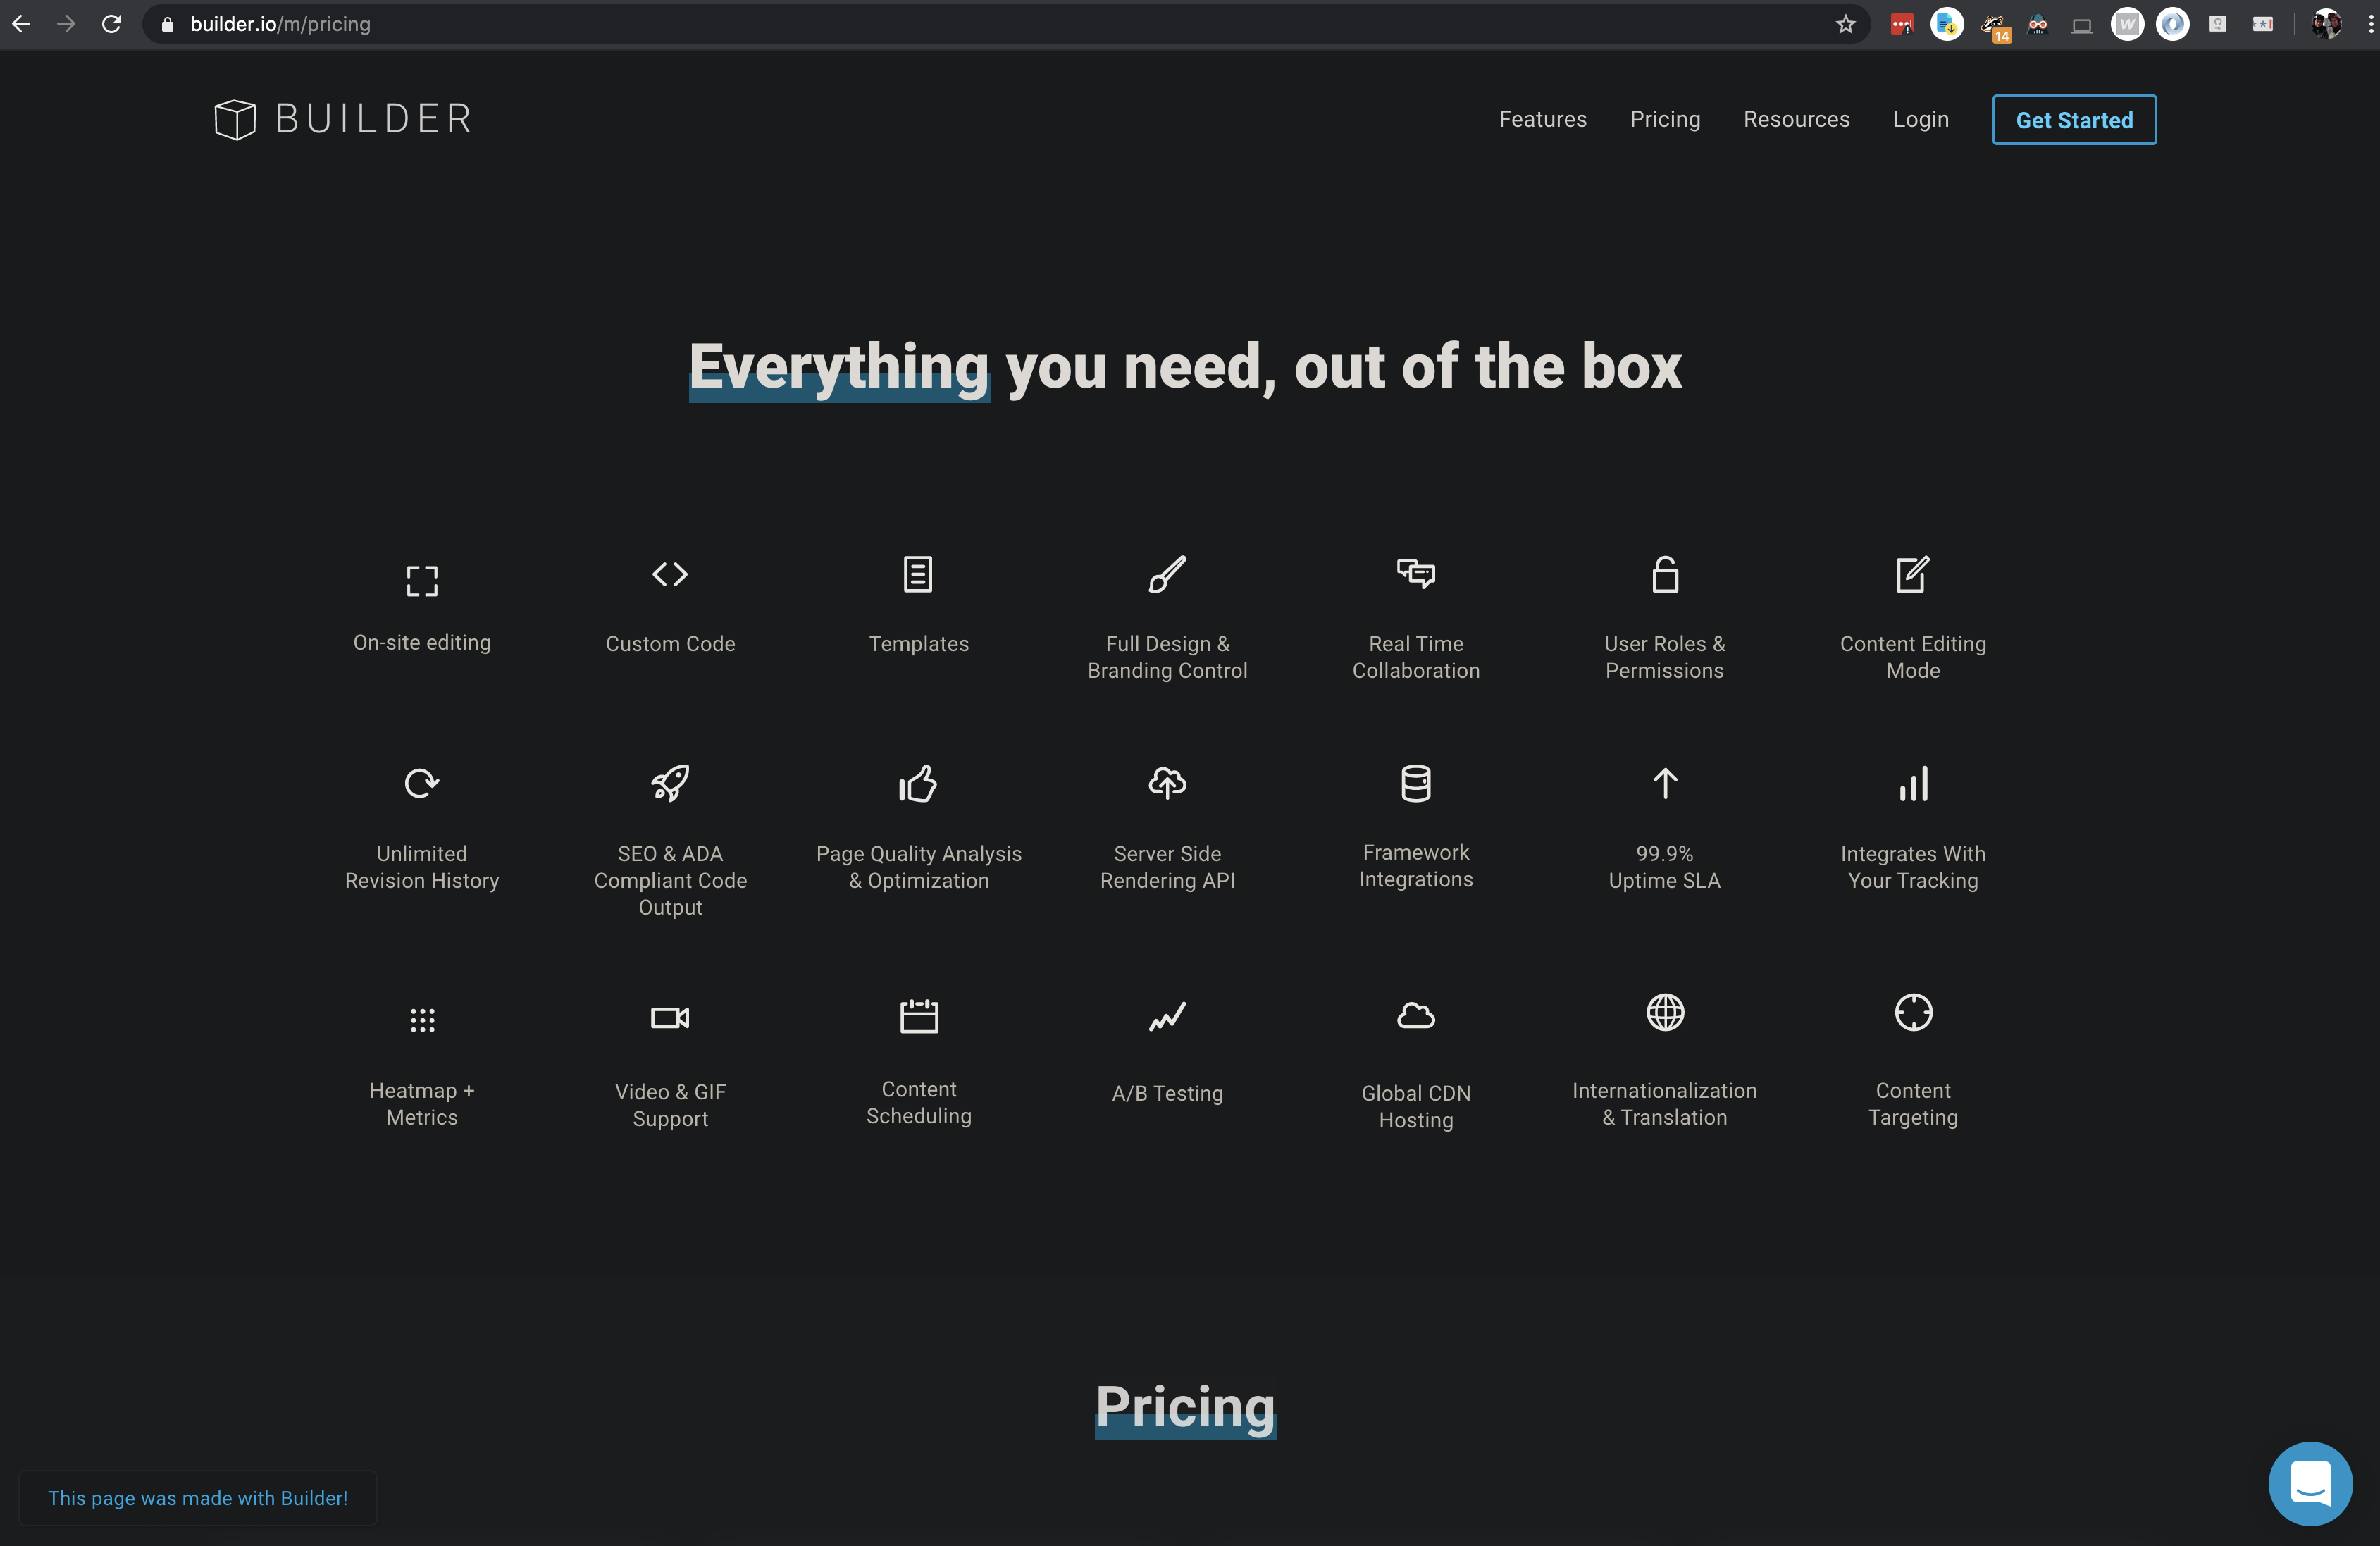Open the Features nav menu

[1542, 119]
